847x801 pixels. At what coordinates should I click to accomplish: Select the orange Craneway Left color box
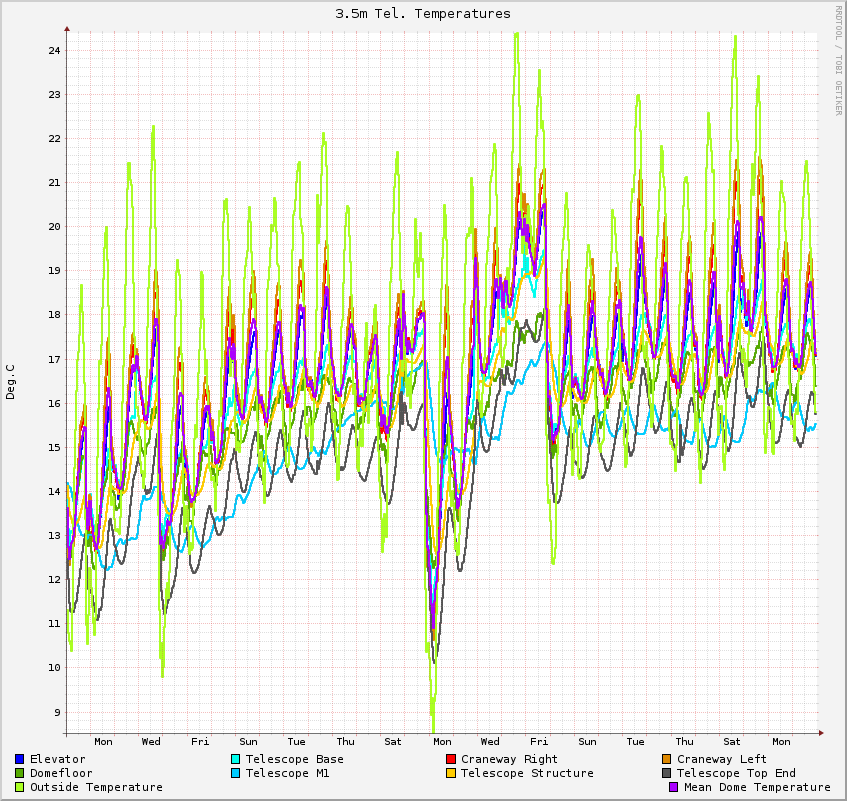pos(667,759)
